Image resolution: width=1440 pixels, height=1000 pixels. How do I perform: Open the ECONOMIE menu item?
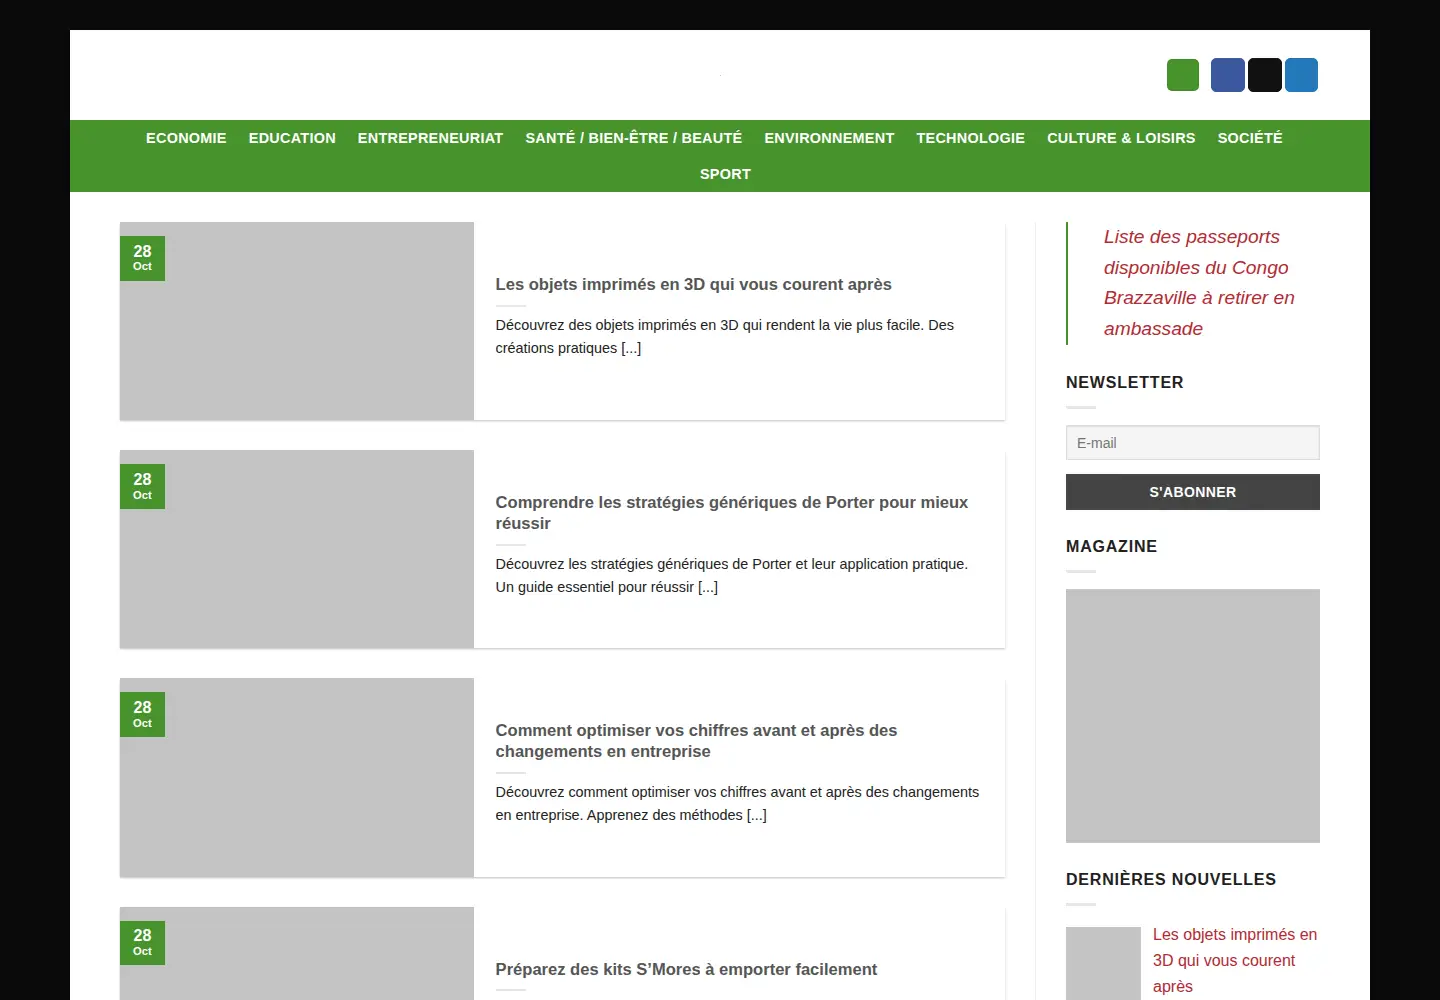tap(186, 138)
